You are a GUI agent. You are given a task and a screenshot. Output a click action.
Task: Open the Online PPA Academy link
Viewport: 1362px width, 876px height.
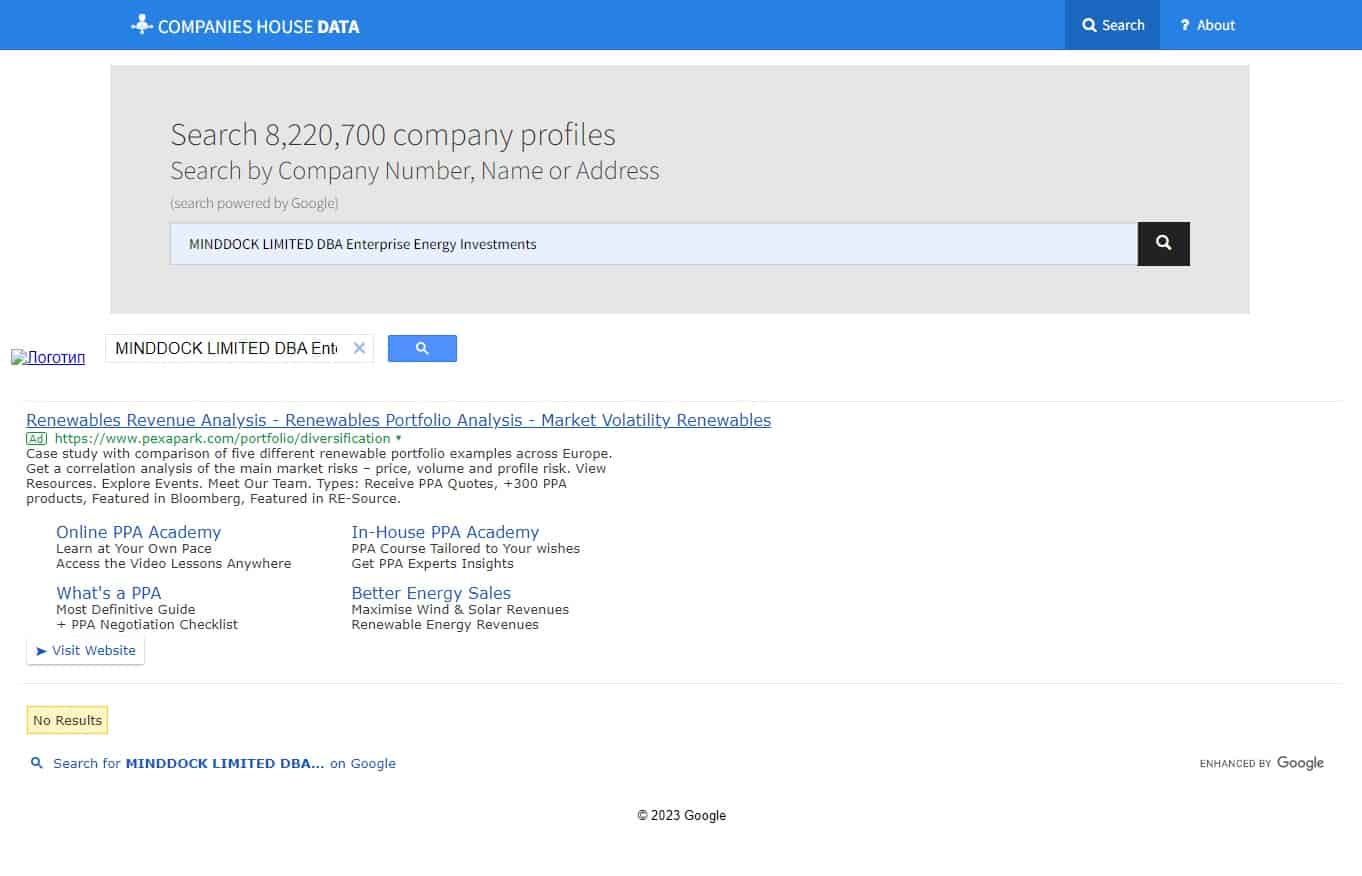click(138, 532)
